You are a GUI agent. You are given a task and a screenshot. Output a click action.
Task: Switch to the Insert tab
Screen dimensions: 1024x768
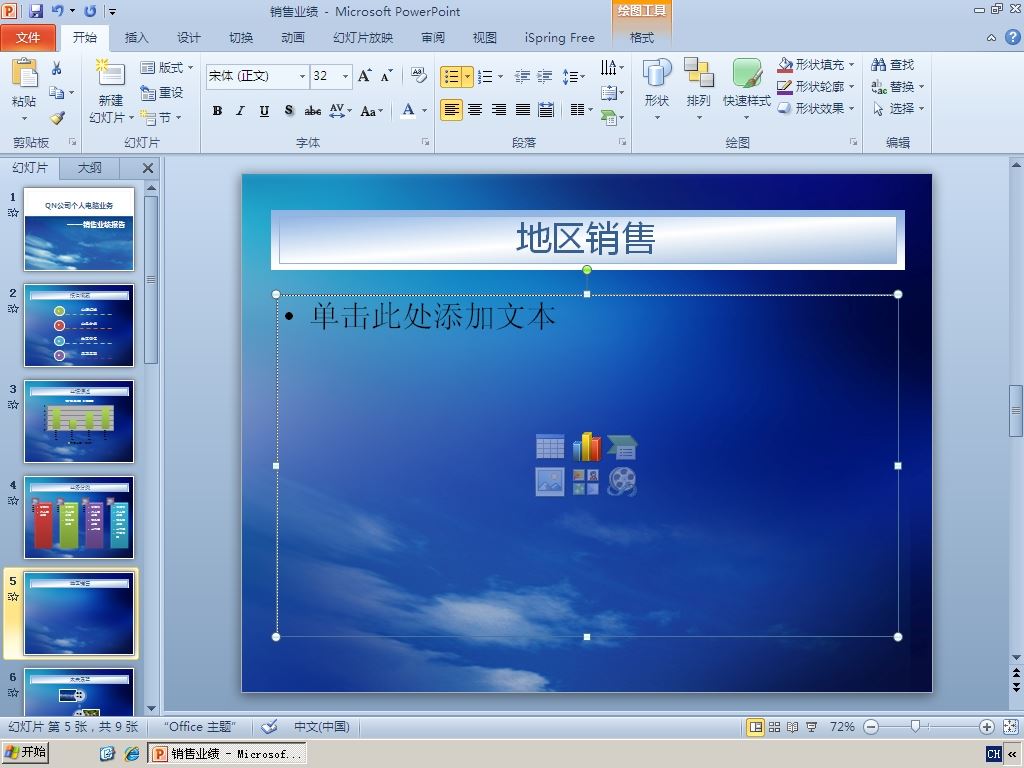pos(136,38)
